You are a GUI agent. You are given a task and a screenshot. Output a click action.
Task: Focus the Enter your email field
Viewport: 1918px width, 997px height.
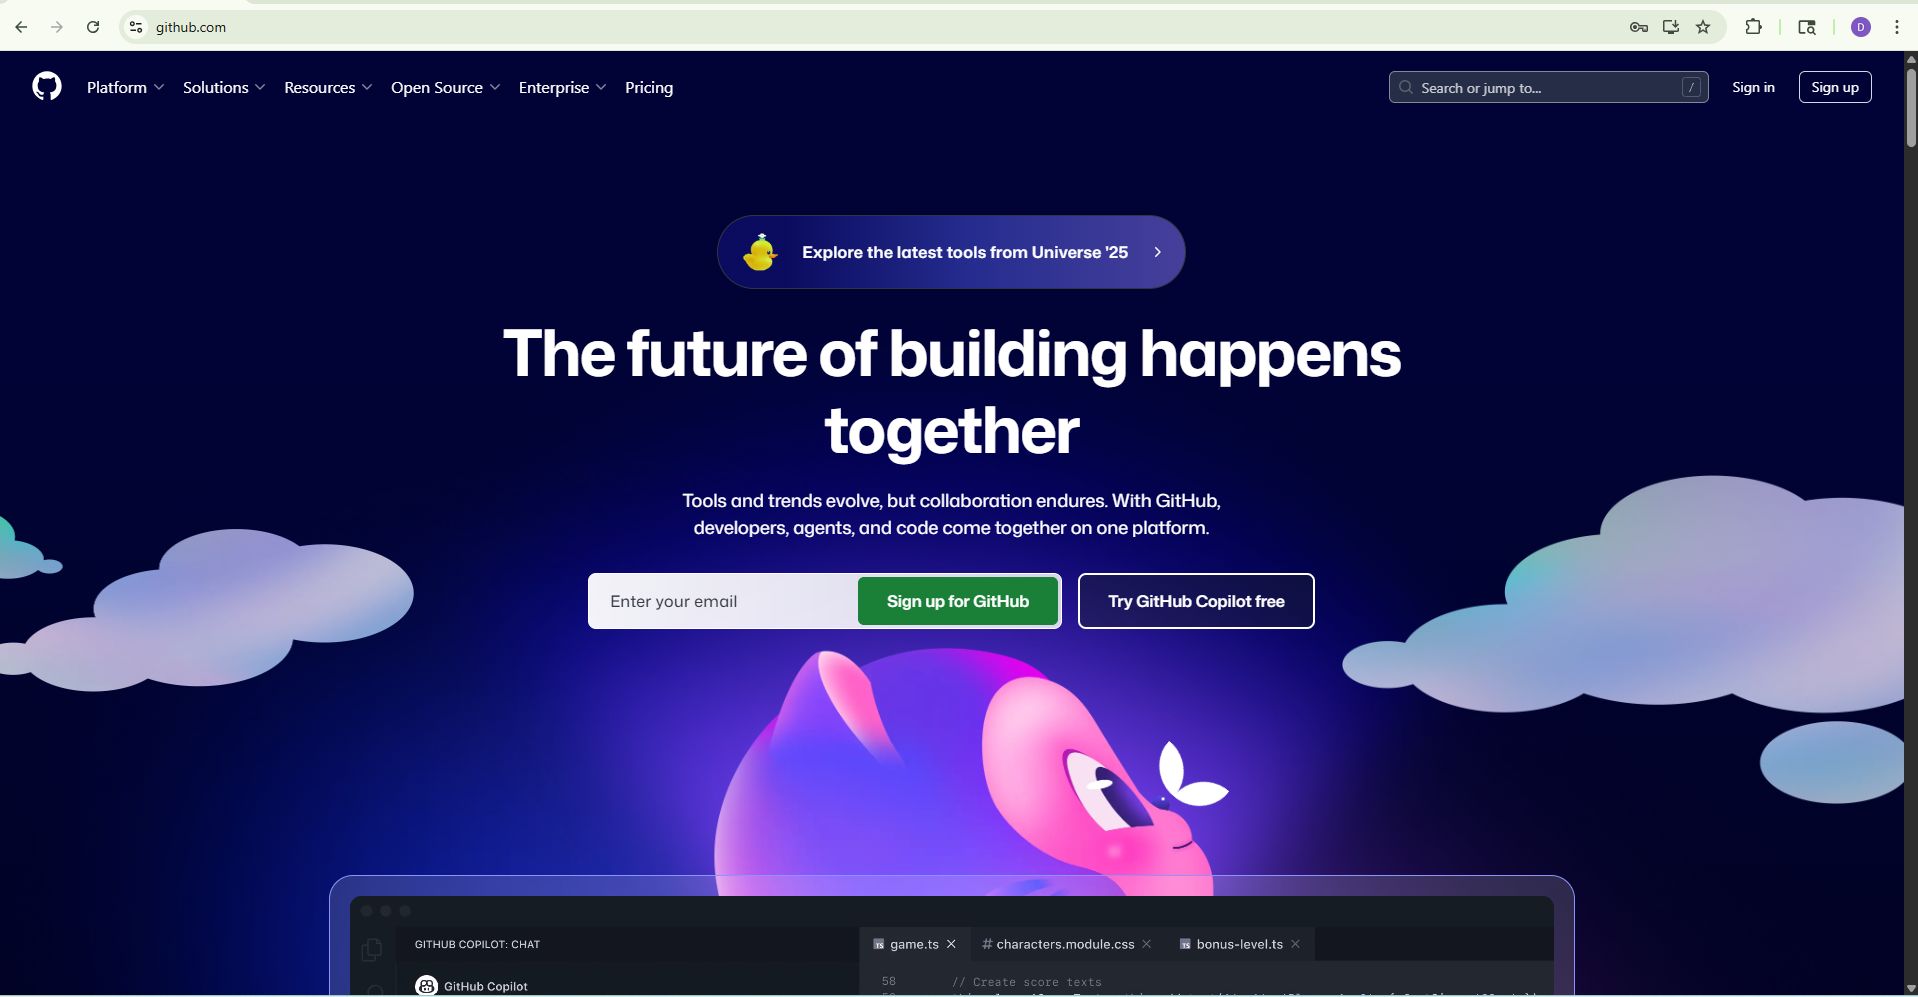723,601
